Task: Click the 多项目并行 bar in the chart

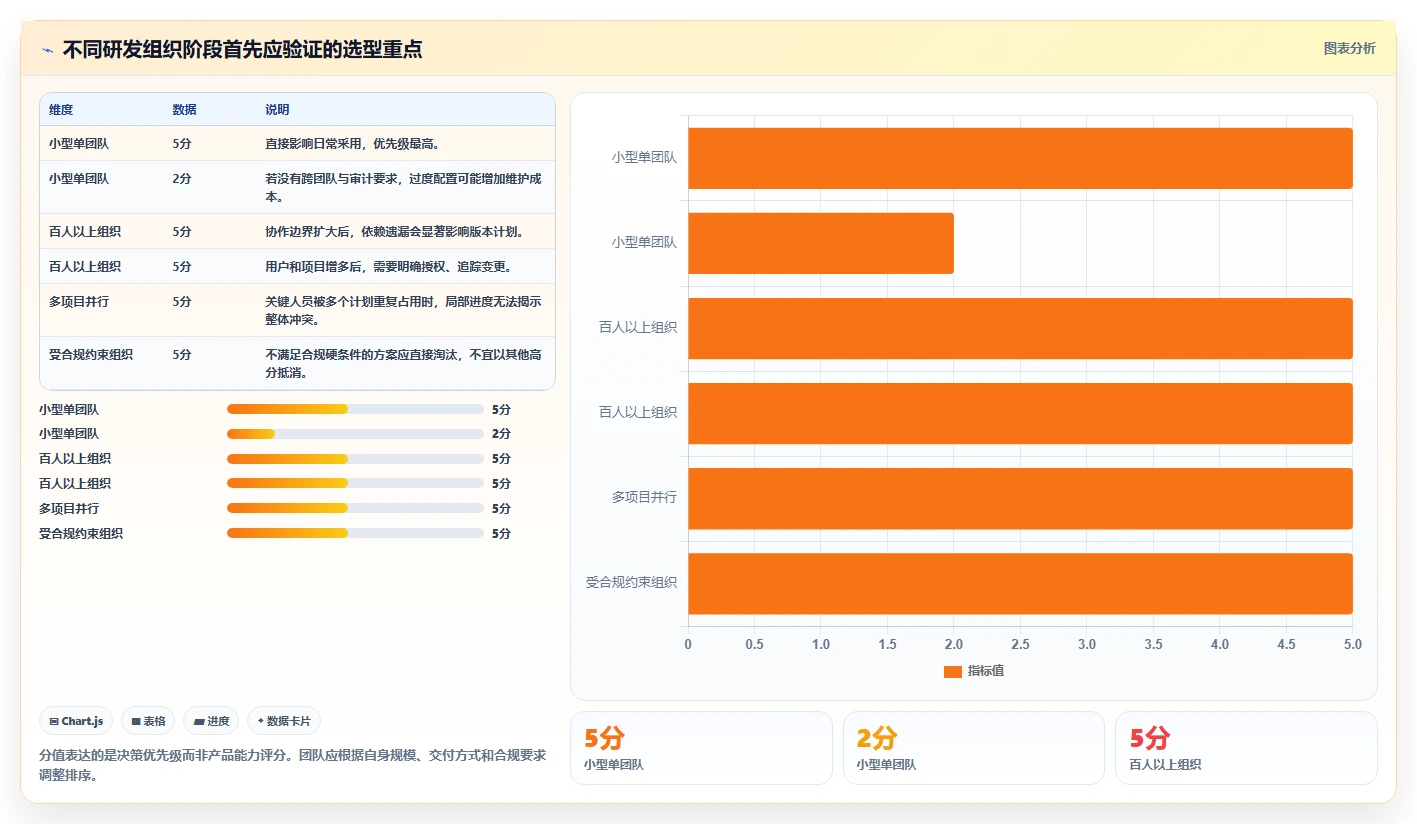Action: pyautogui.click(x=1020, y=498)
